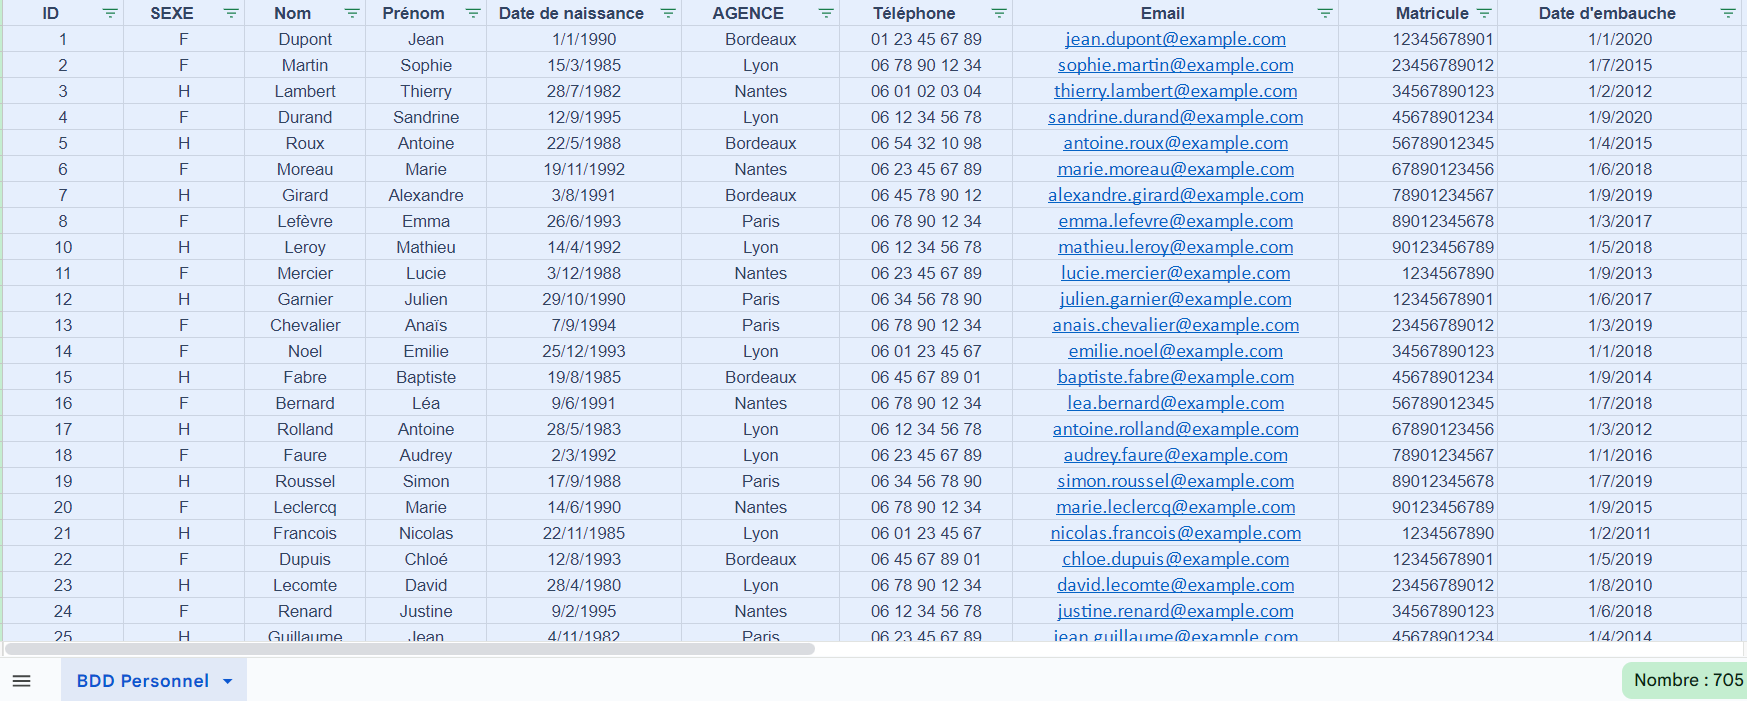Screen dimensions: 1747x701
Task: Open the Prénom column filter icon
Action: pos(473,13)
